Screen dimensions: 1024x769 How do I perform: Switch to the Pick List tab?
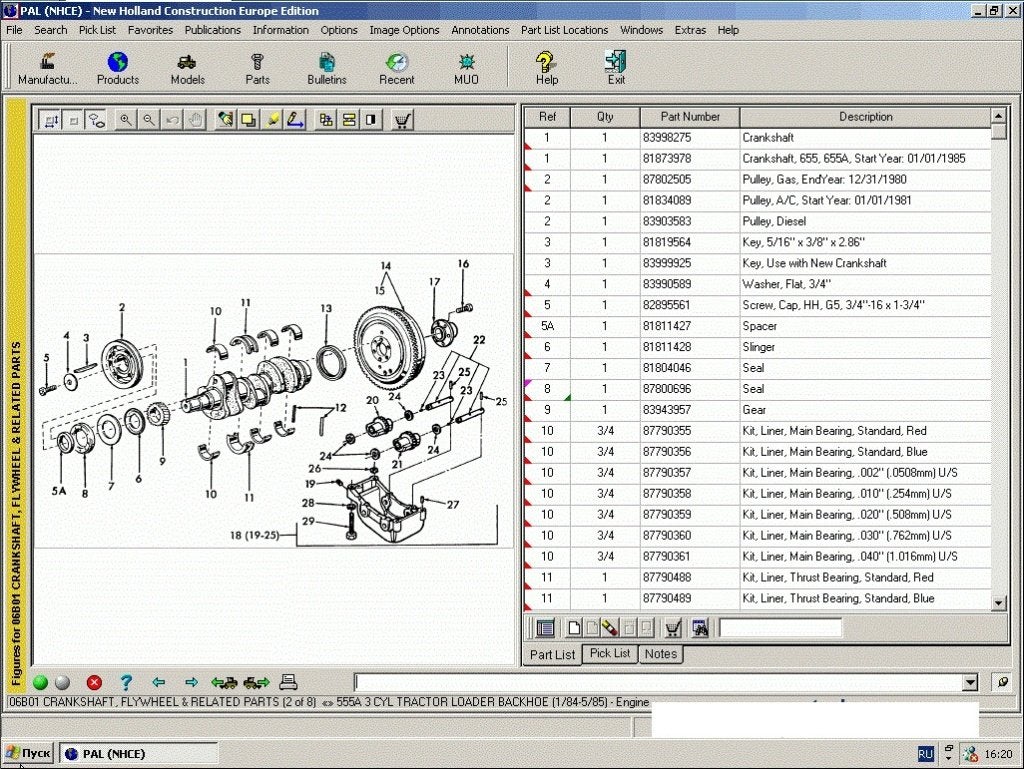[610, 653]
